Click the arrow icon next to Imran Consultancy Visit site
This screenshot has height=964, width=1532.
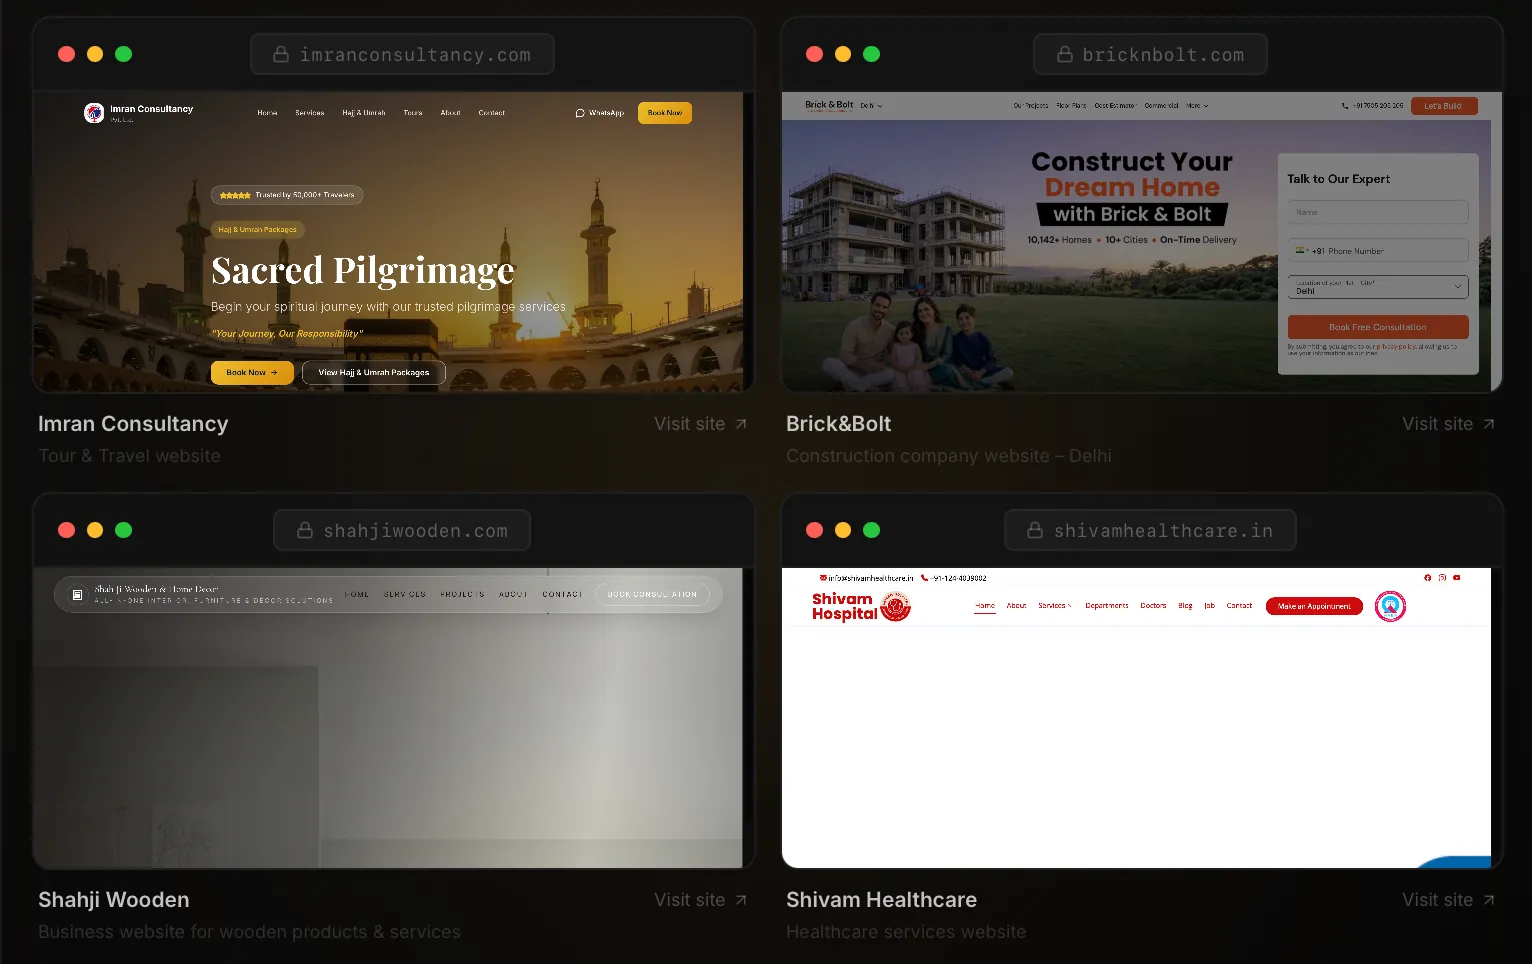tap(741, 424)
